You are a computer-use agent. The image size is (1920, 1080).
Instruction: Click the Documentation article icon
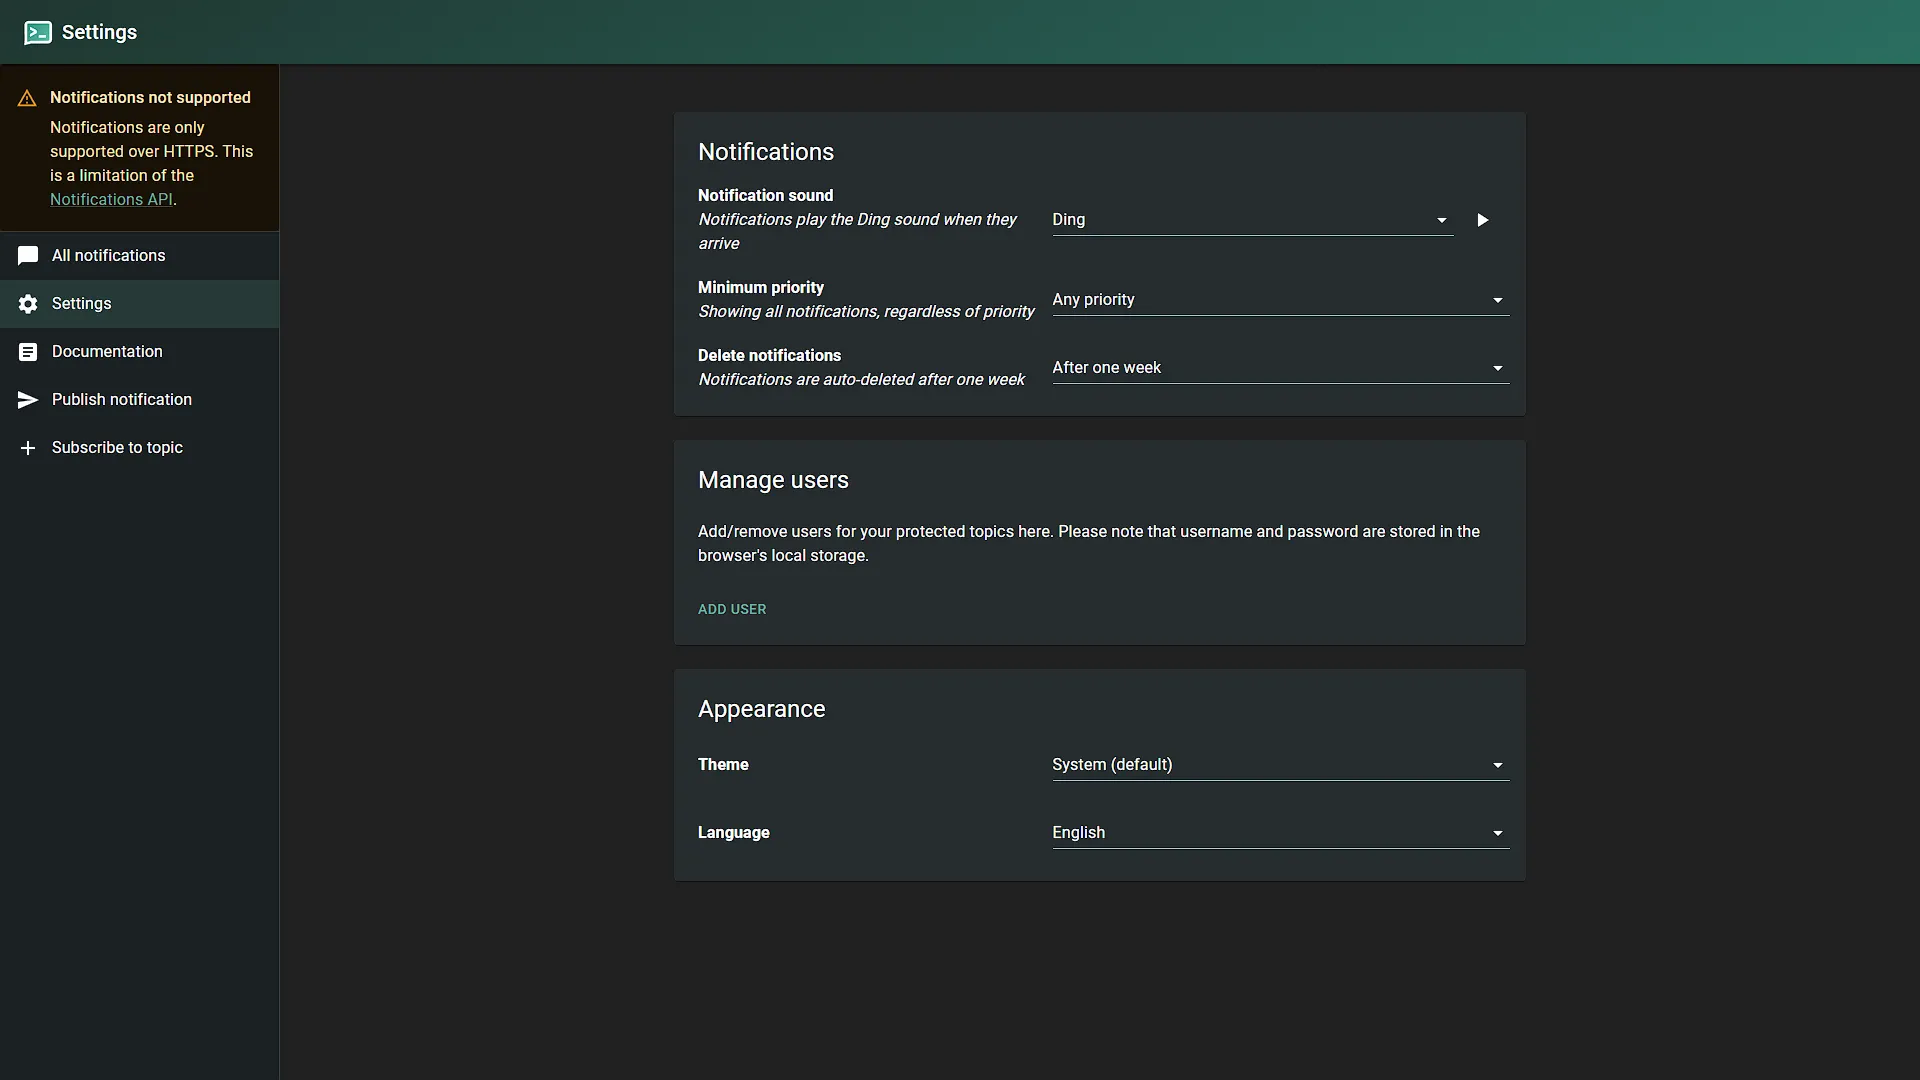coord(28,352)
